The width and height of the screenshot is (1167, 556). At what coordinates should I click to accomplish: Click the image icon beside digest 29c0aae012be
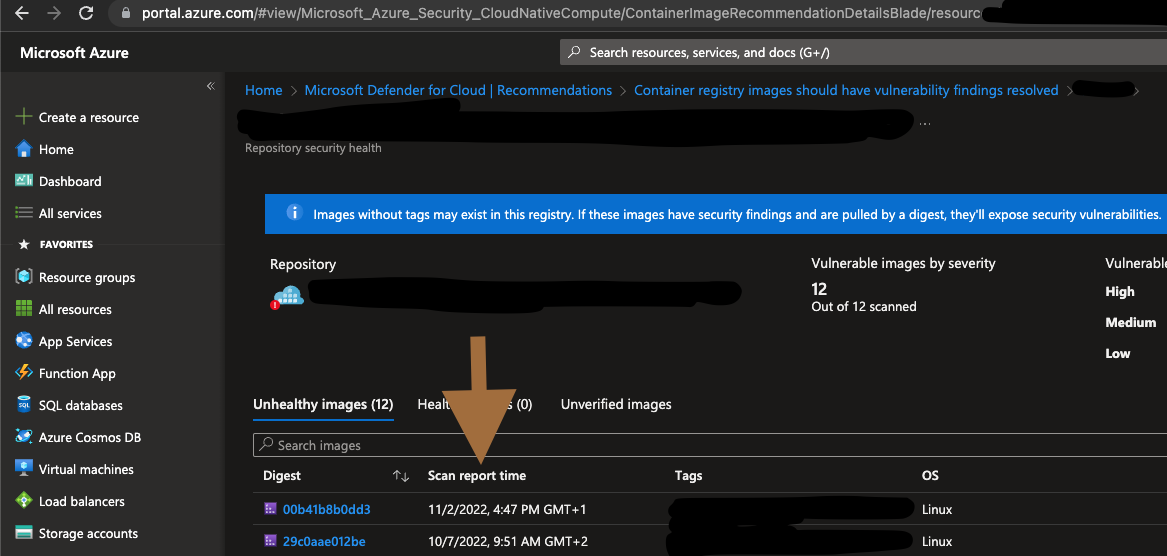pos(269,541)
